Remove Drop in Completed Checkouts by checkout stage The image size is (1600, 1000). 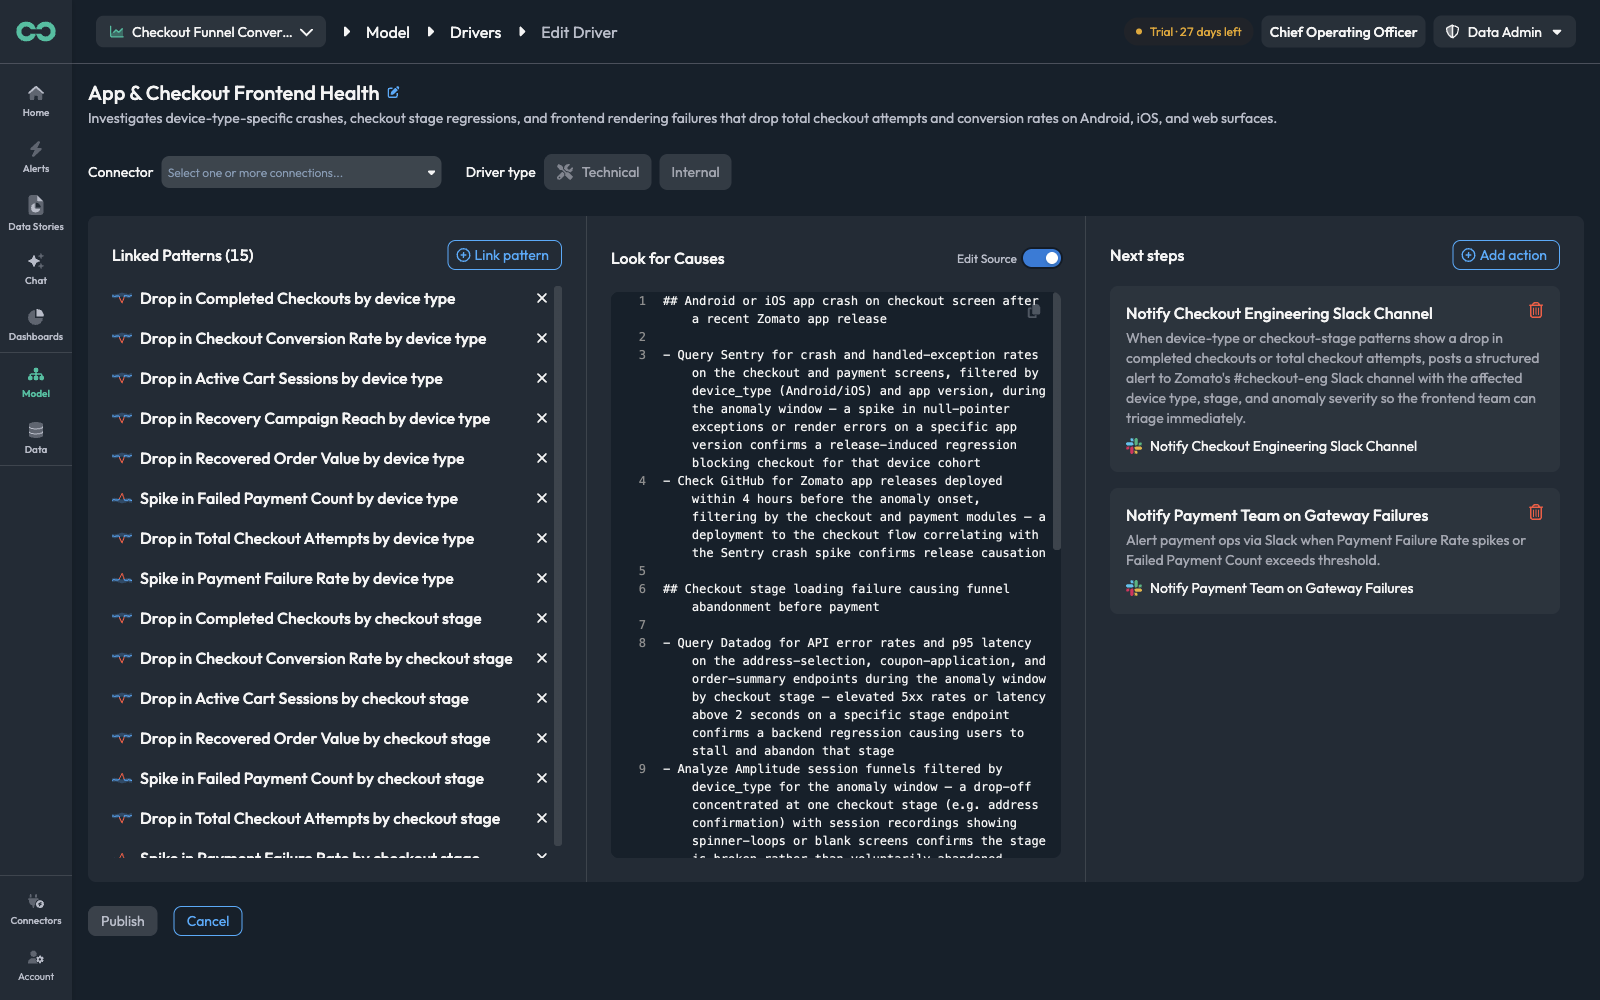pyautogui.click(x=542, y=618)
